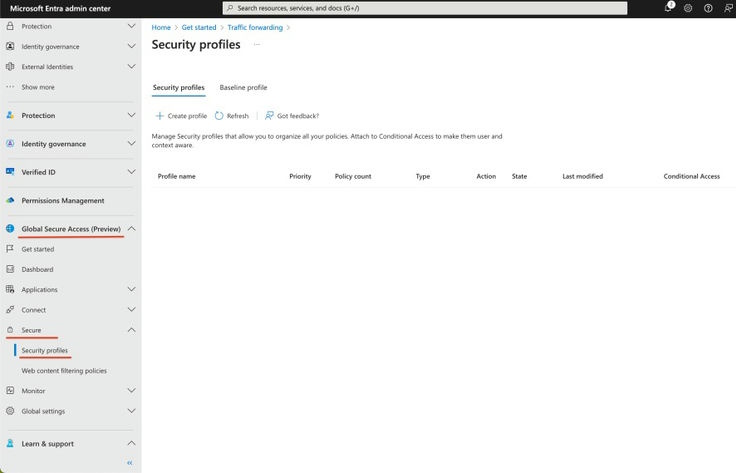Click the Secure lock icon
This screenshot has height=473, width=736.
click(x=10, y=330)
